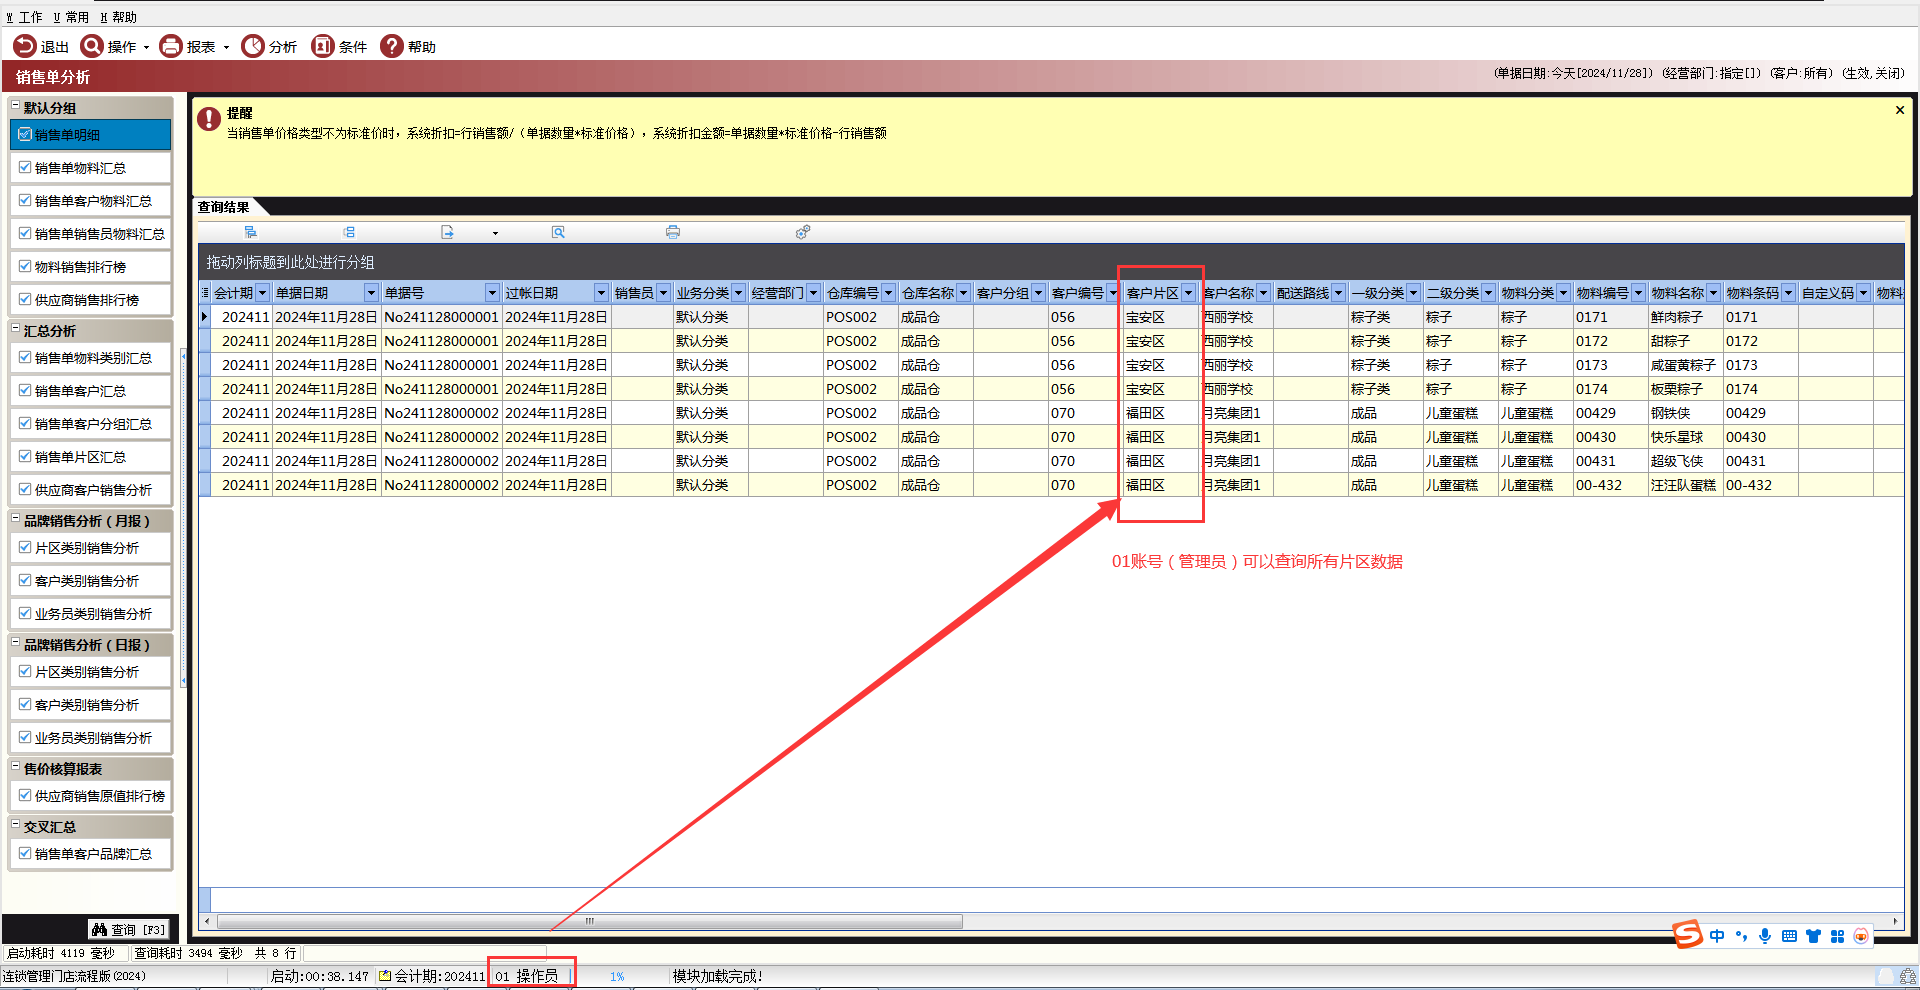Toggle the Sogou 中 Chinese input mode icon
This screenshot has height=990, width=1920.
pos(1717,936)
